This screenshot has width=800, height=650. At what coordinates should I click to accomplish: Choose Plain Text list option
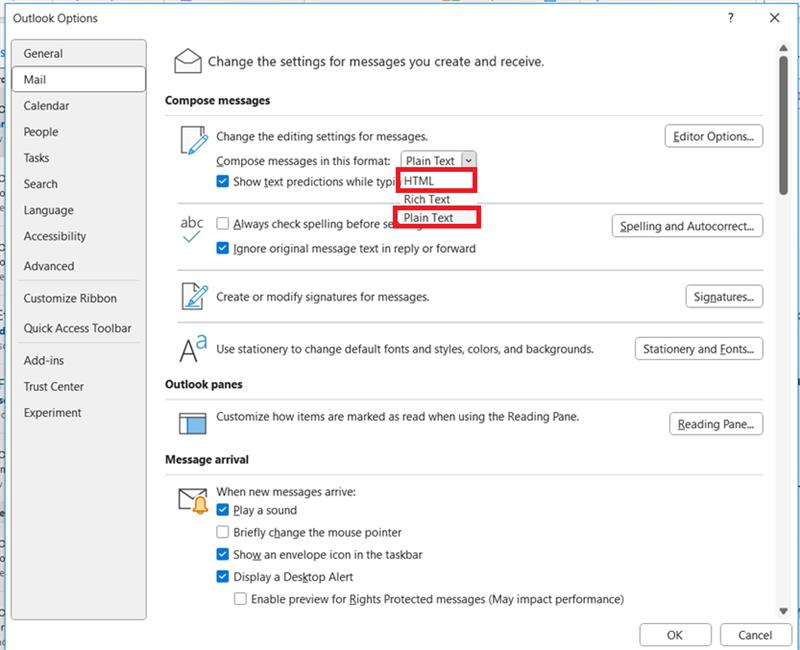pos(437,217)
